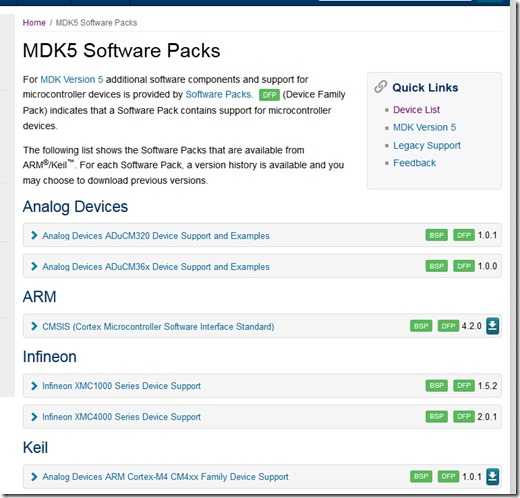Viewport: 520px width, 498px height.
Task: Click the BSP badge on CM4xx Family row
Action: pyautogui.click(x=421, y=476)
